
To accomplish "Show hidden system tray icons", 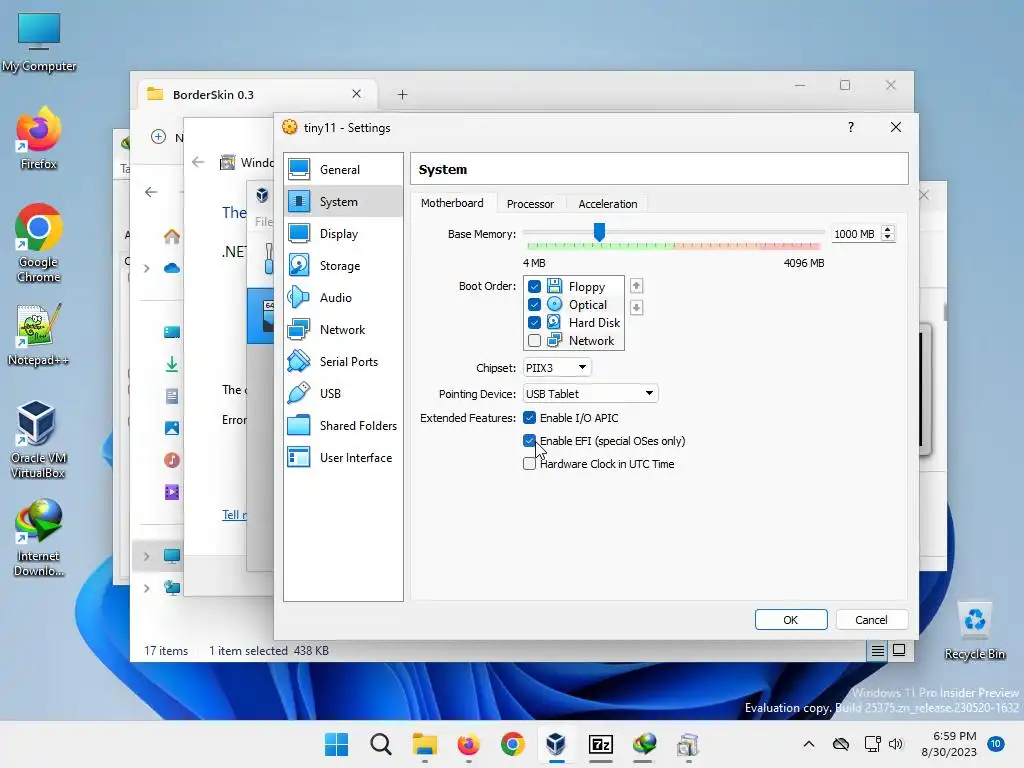I will point(808,744).
